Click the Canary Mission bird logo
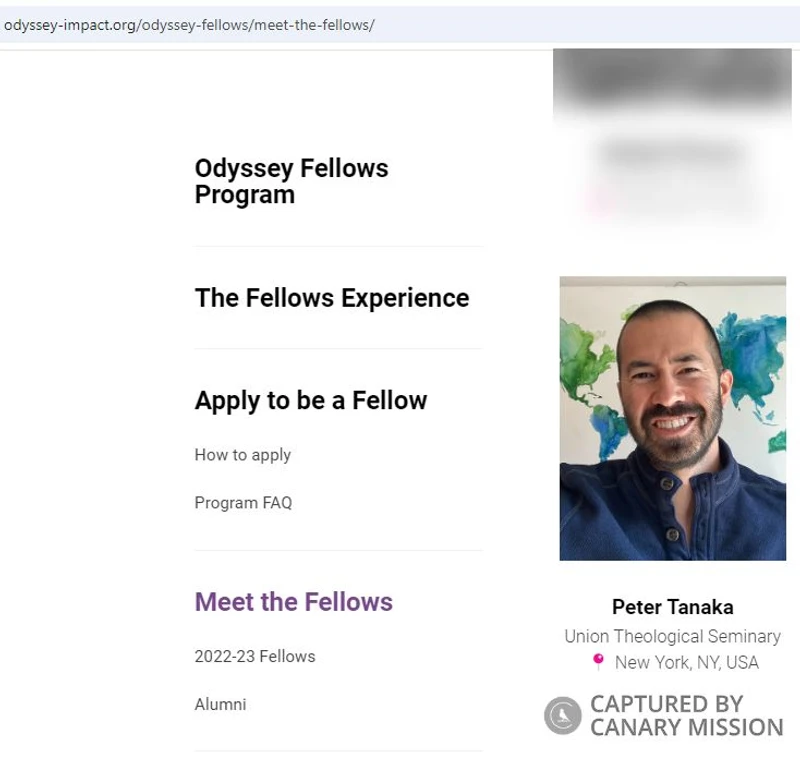This screenshot has height=769, width=800. [x=562, y=716]
